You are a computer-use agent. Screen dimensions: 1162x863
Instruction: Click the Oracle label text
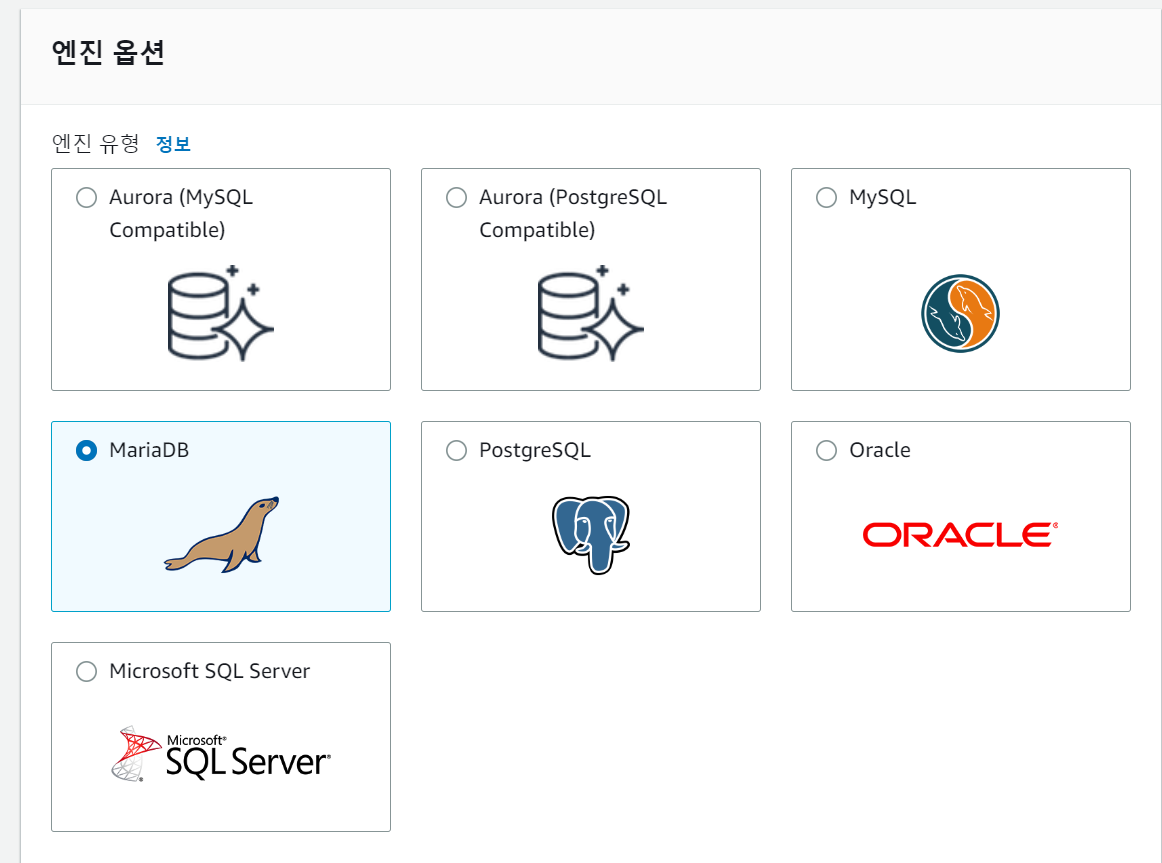click(x=880, y=450)
